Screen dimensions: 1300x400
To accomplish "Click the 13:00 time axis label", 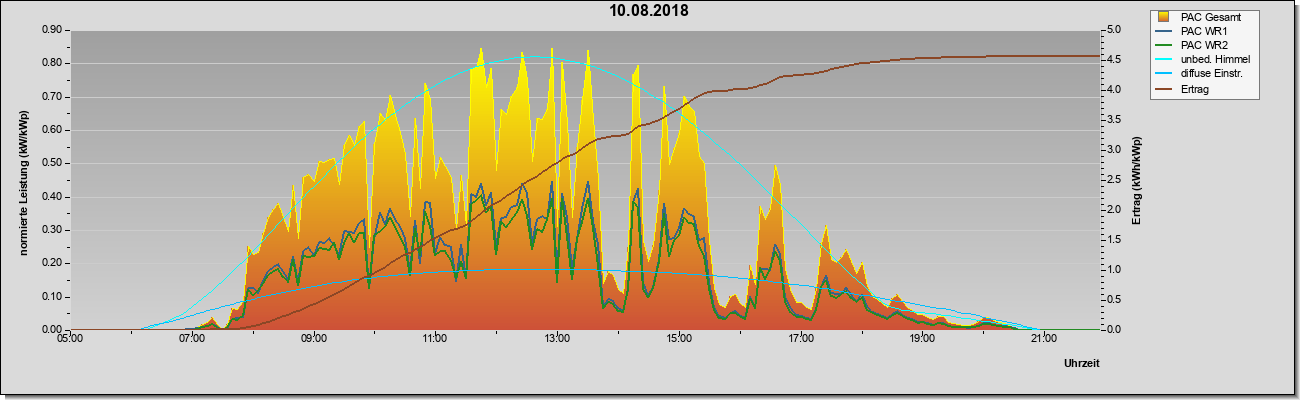I will tap(557, 339).
